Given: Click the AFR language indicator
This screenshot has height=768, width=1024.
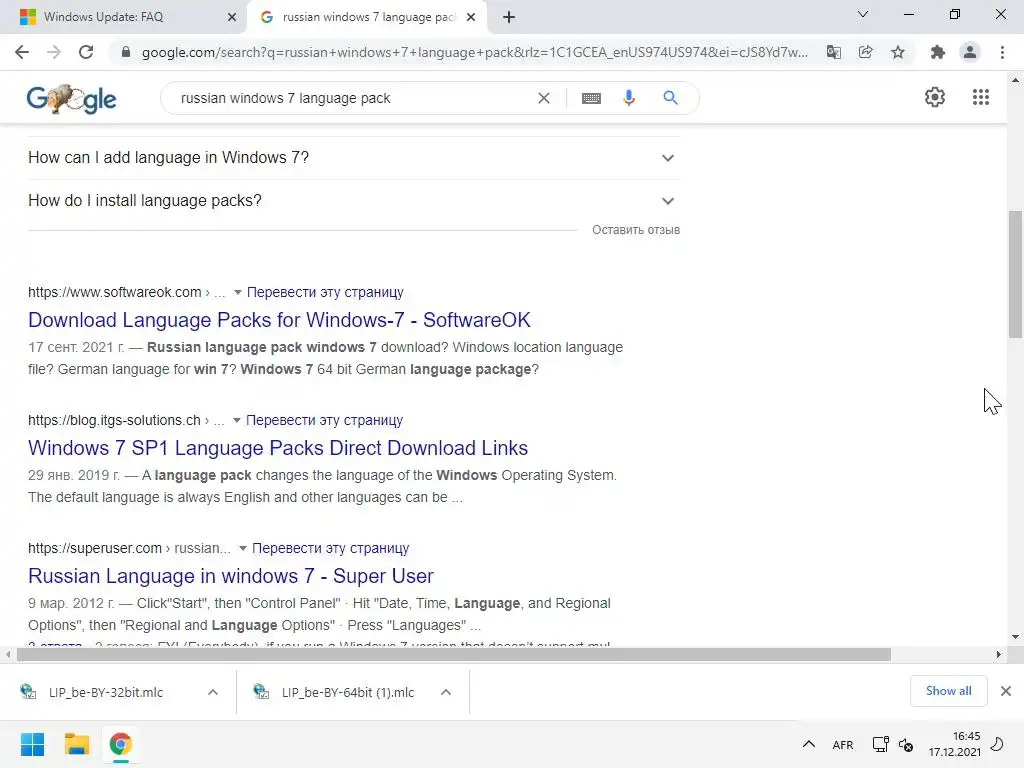Looking at the screenshot, I should [842, 744].
